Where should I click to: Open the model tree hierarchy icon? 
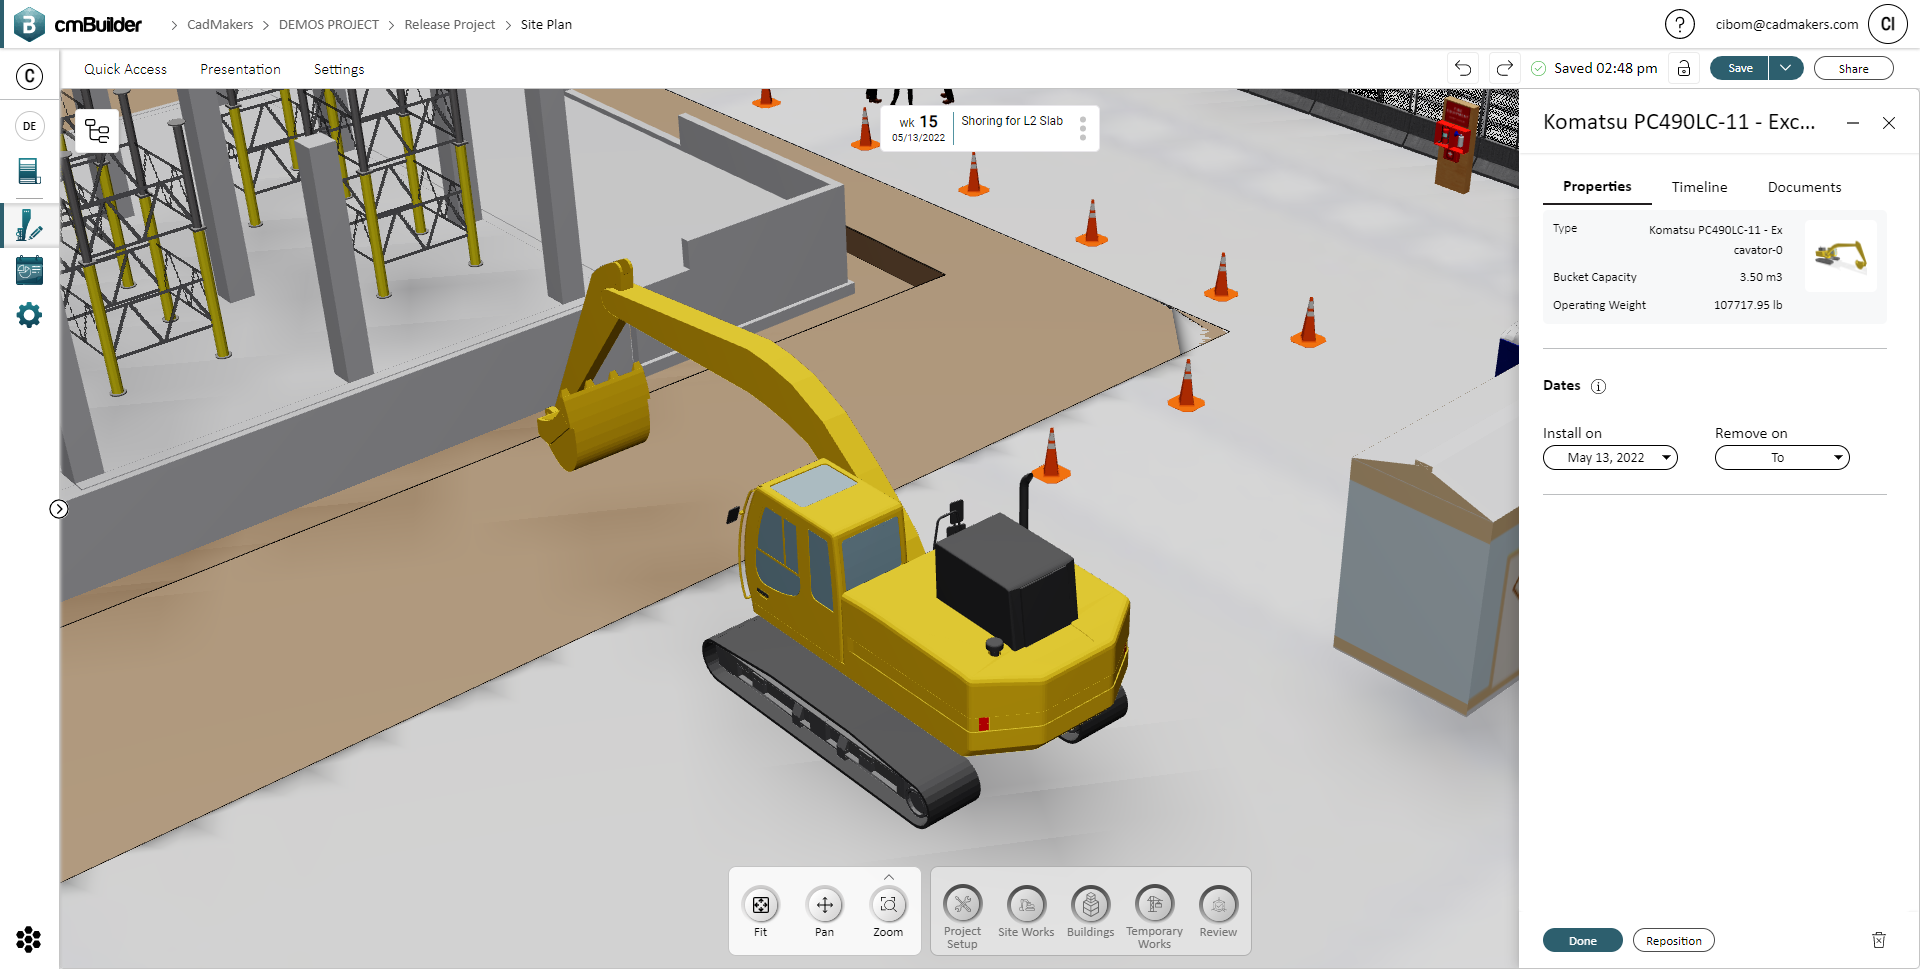[x=98, y=131]
